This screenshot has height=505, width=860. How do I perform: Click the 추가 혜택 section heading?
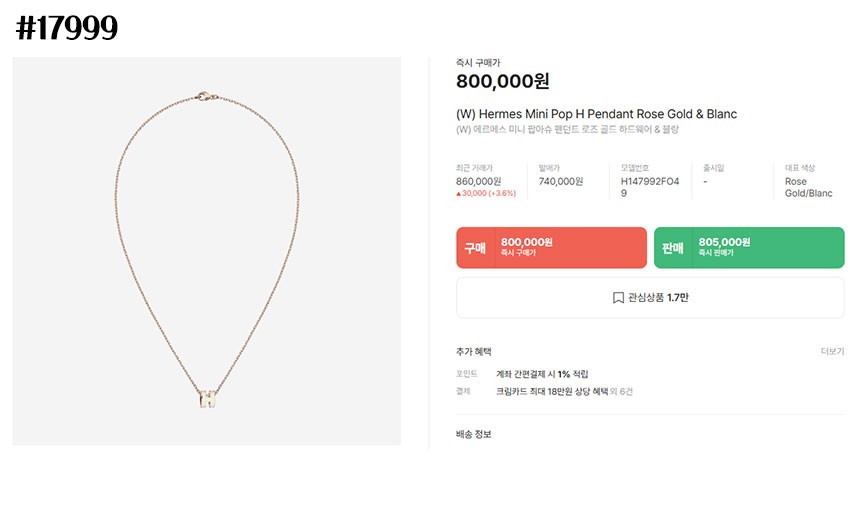click(x=474, y=352)
